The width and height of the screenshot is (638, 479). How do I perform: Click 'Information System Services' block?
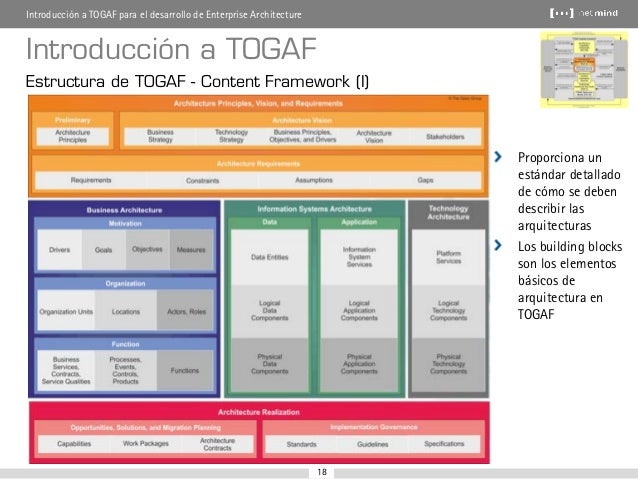(359, 257)
